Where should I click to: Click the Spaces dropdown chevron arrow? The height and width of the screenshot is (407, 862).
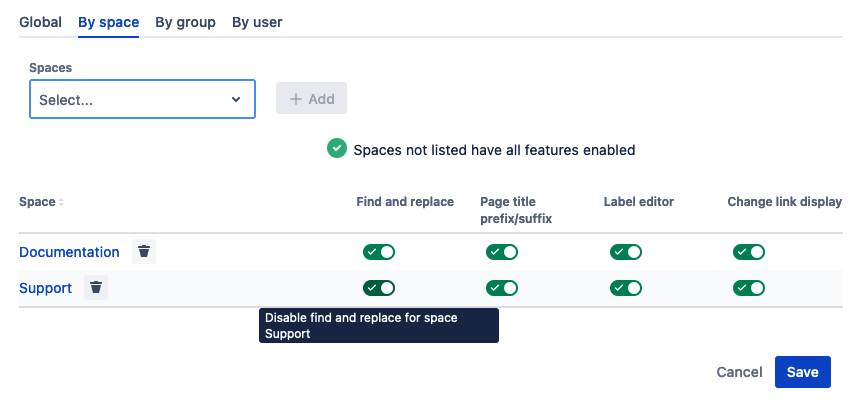(x=236, y=100)
